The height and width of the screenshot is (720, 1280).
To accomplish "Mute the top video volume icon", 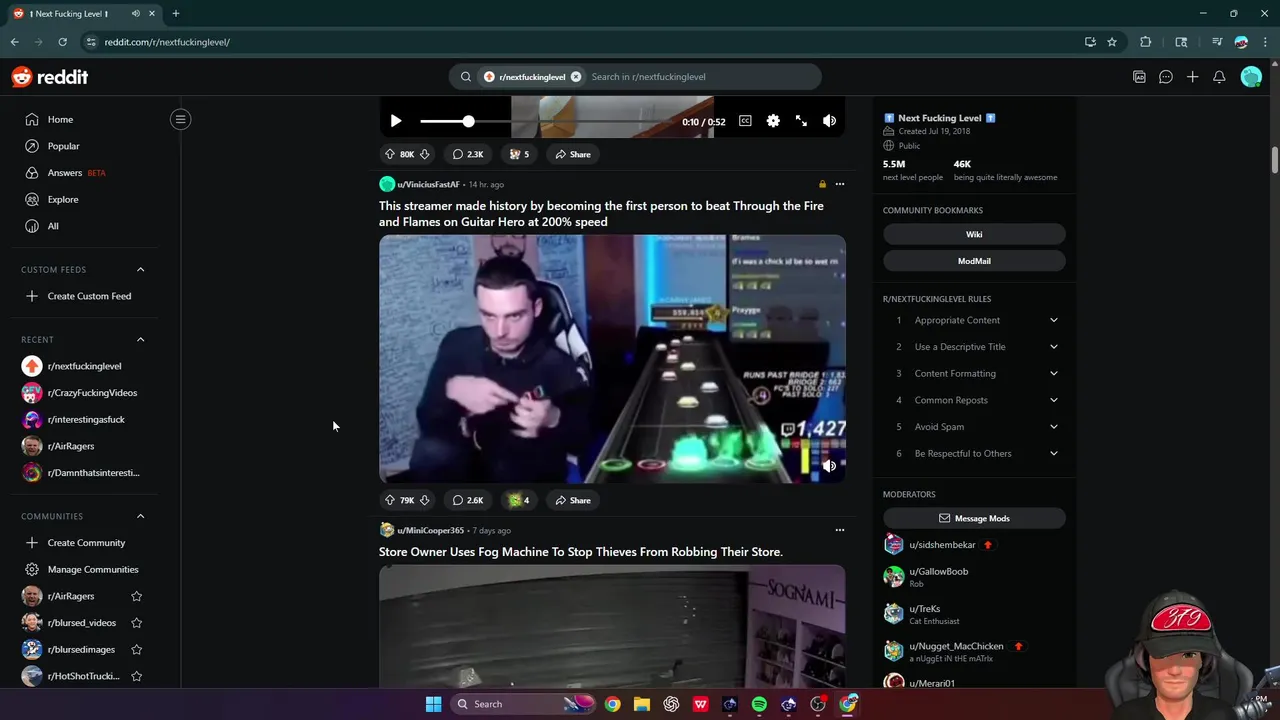I will pyautogui.click(x=829, y=121).
